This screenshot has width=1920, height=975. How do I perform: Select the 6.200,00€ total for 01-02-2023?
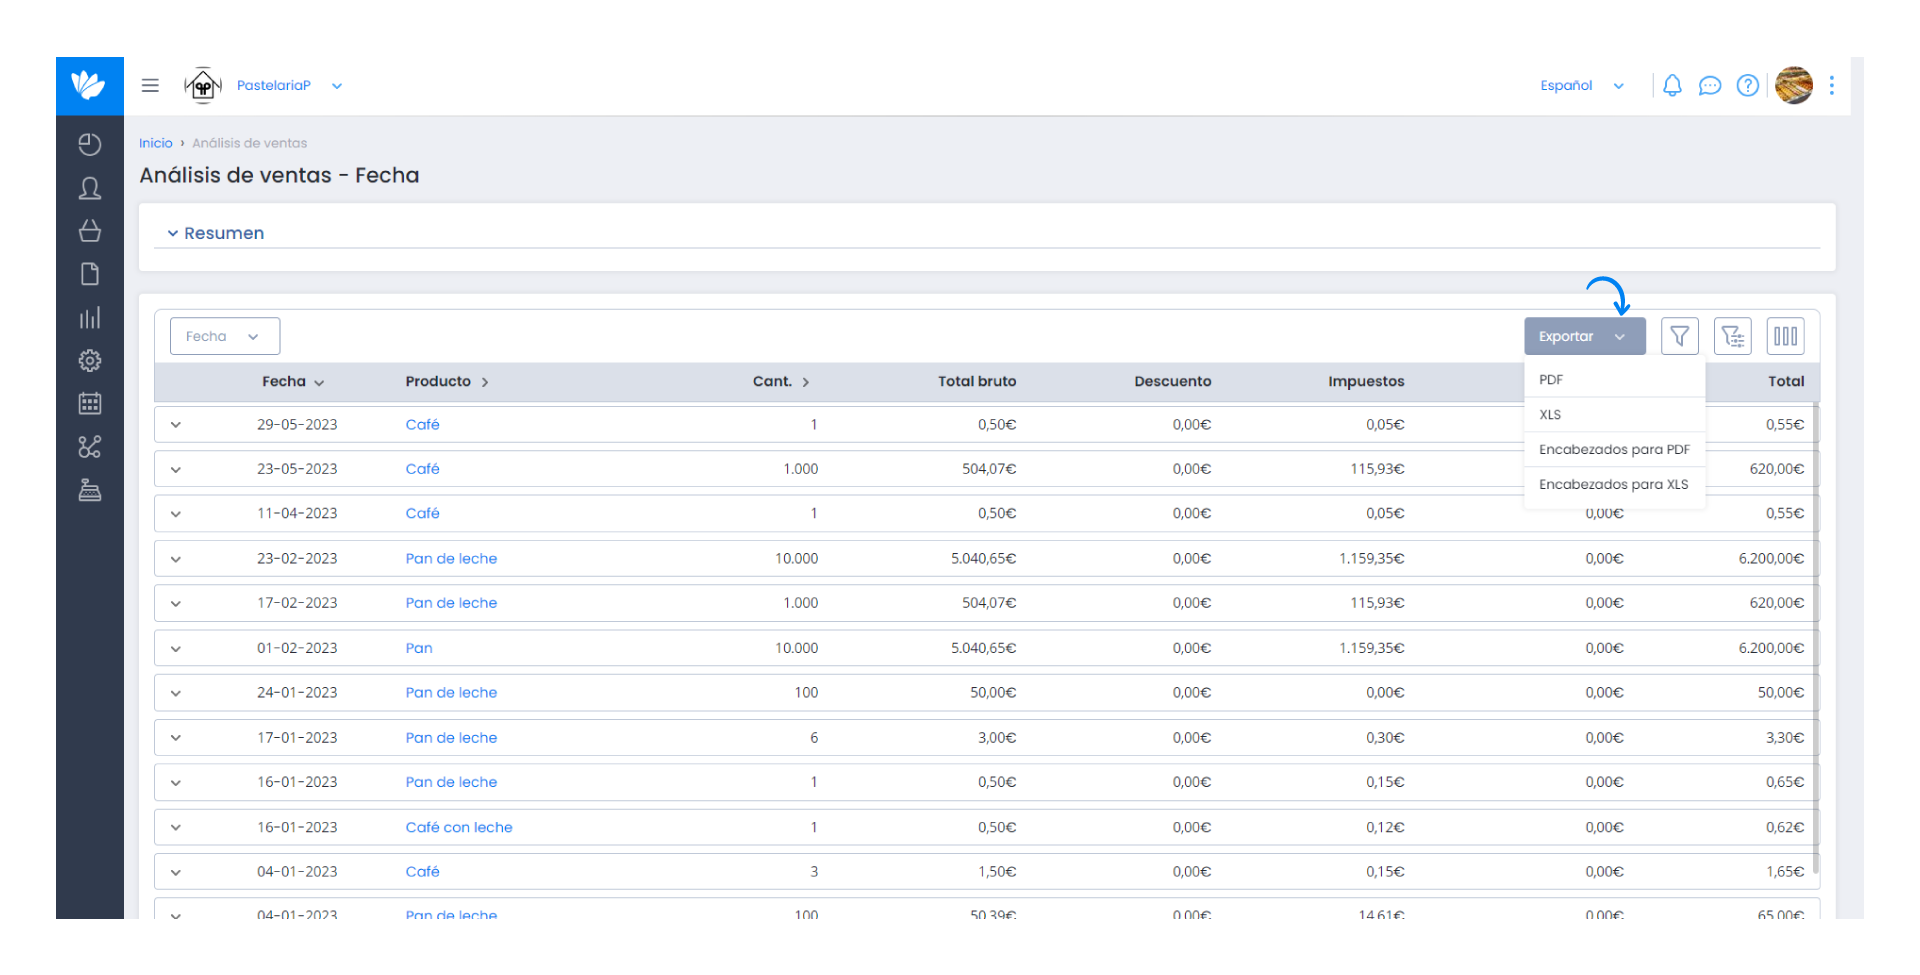[1771, 648]
